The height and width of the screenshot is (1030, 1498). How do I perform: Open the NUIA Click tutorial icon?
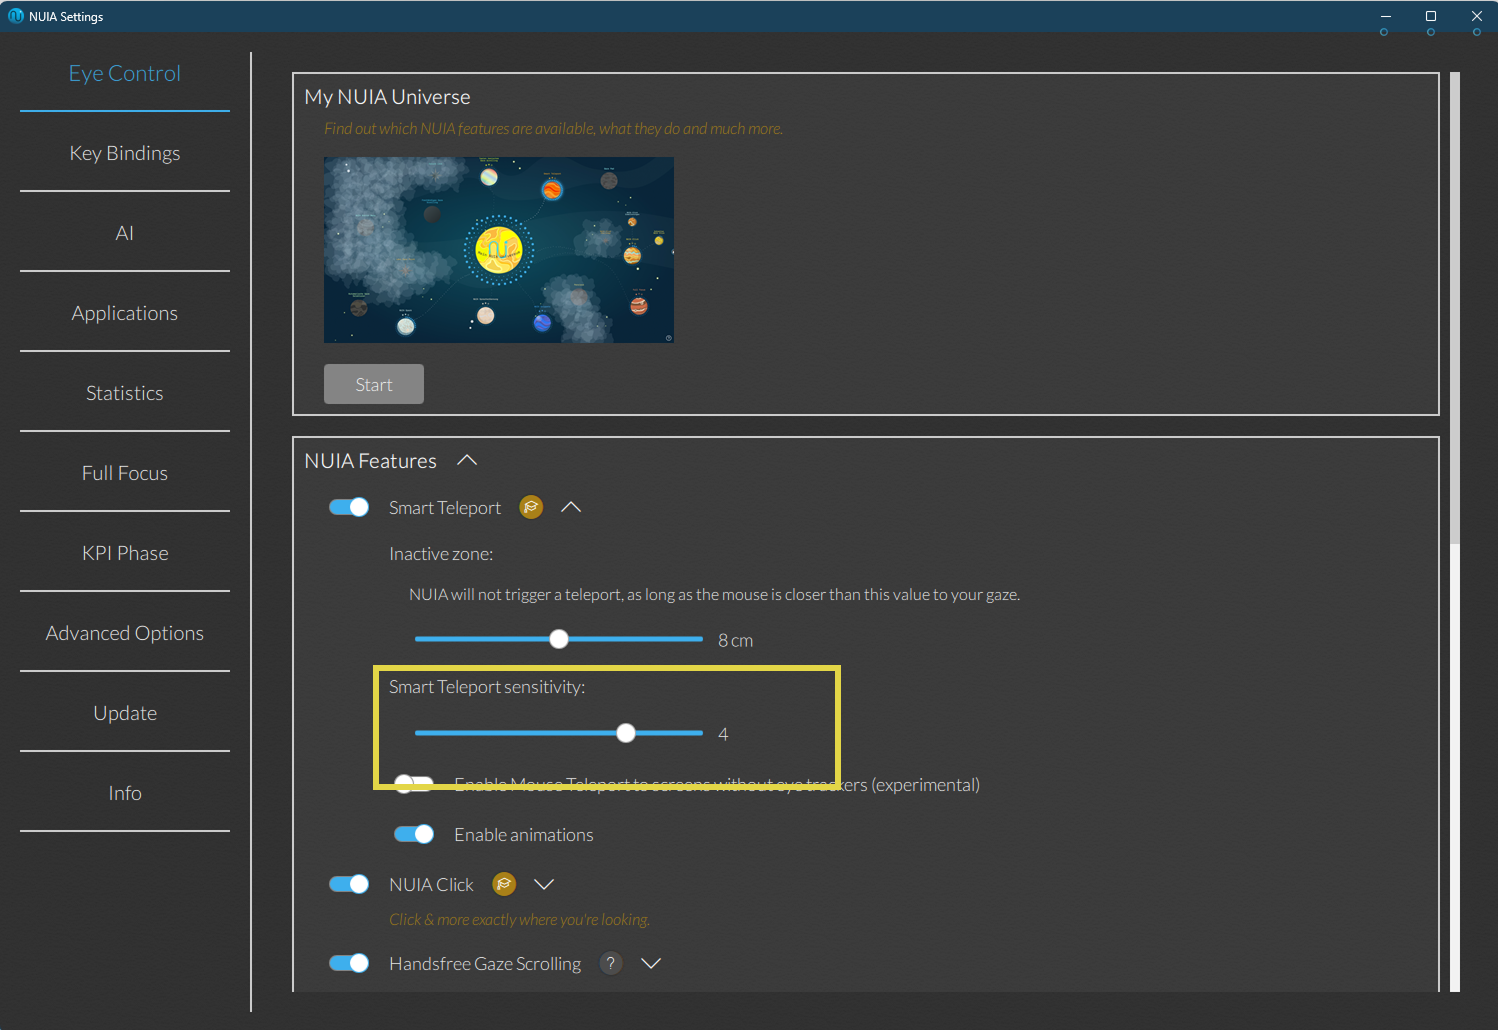(x=504, y=884)
